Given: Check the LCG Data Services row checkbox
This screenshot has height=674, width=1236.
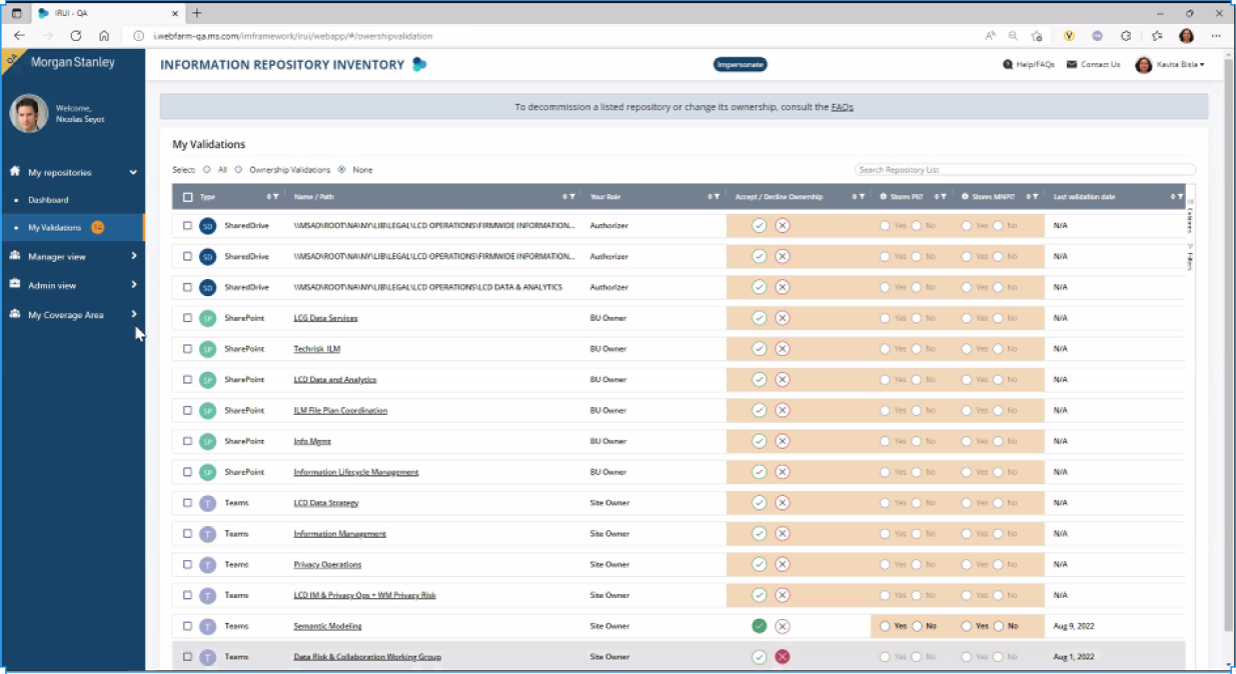Looking at the screenshot, I should coord(187,318).
